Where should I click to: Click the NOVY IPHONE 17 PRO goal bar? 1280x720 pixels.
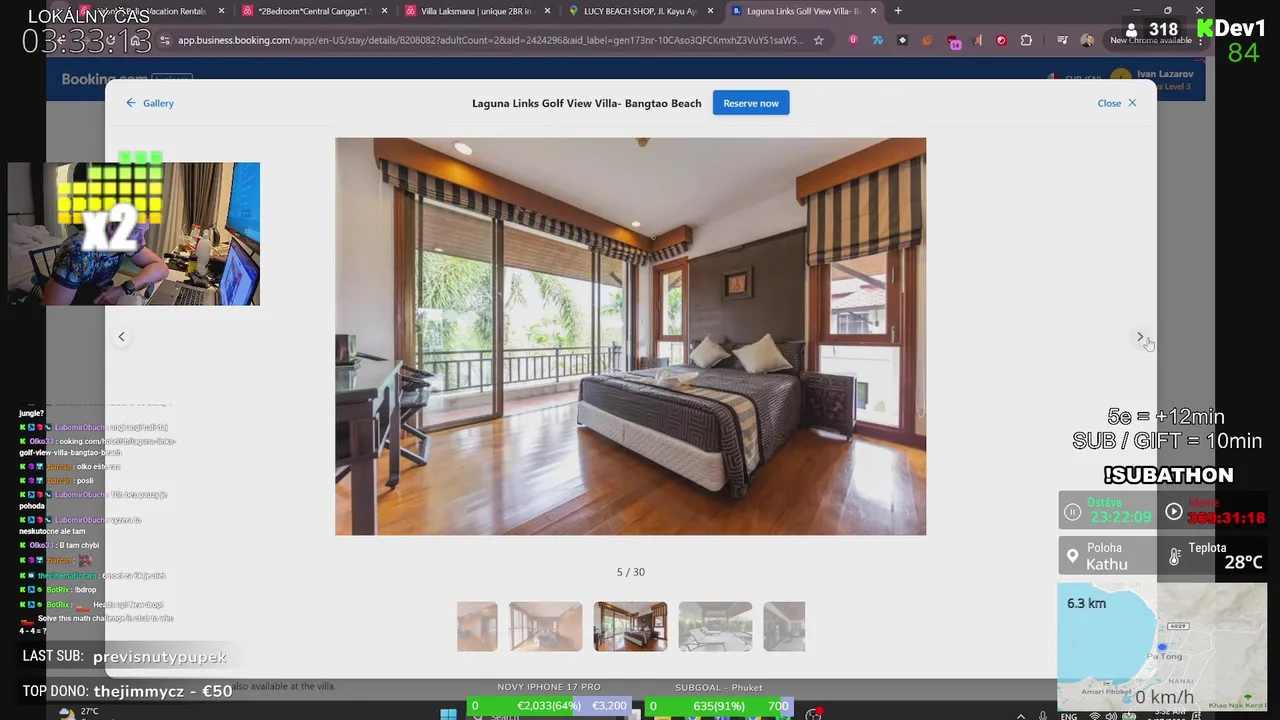(x=549, y=705)
